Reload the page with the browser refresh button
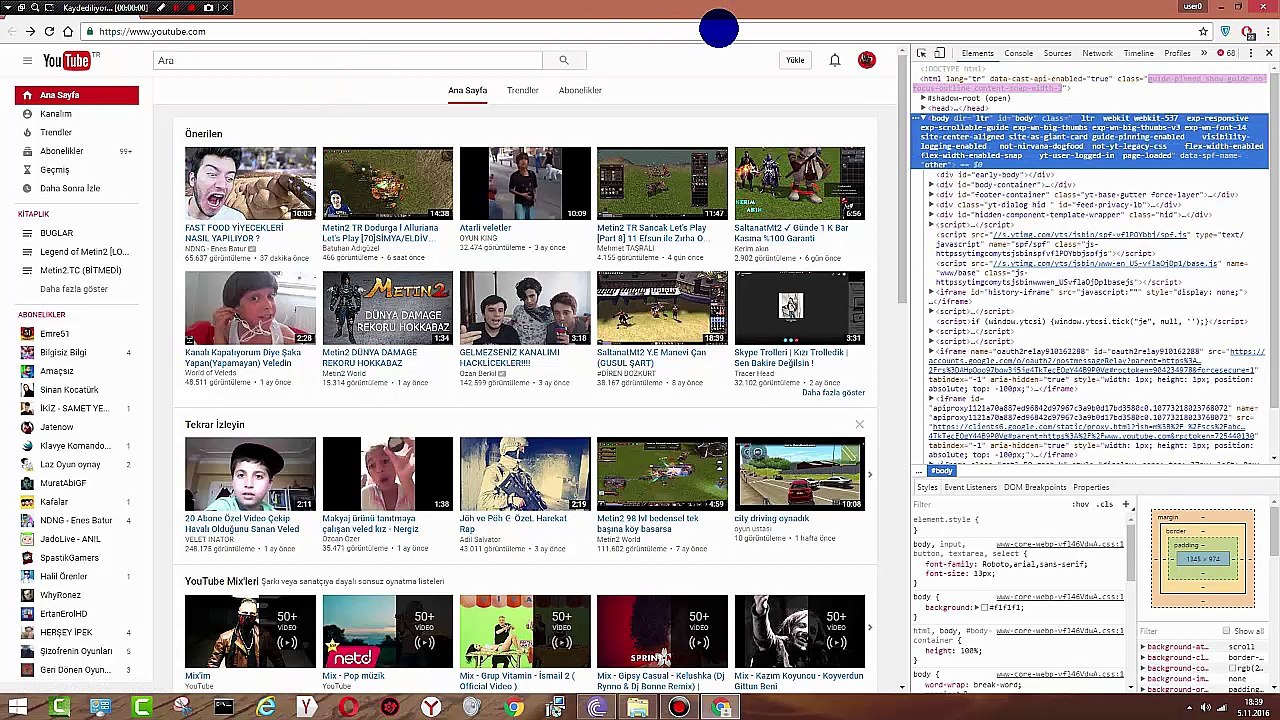1280x720 pixels. pyautogui.click(x=49, y=31)
